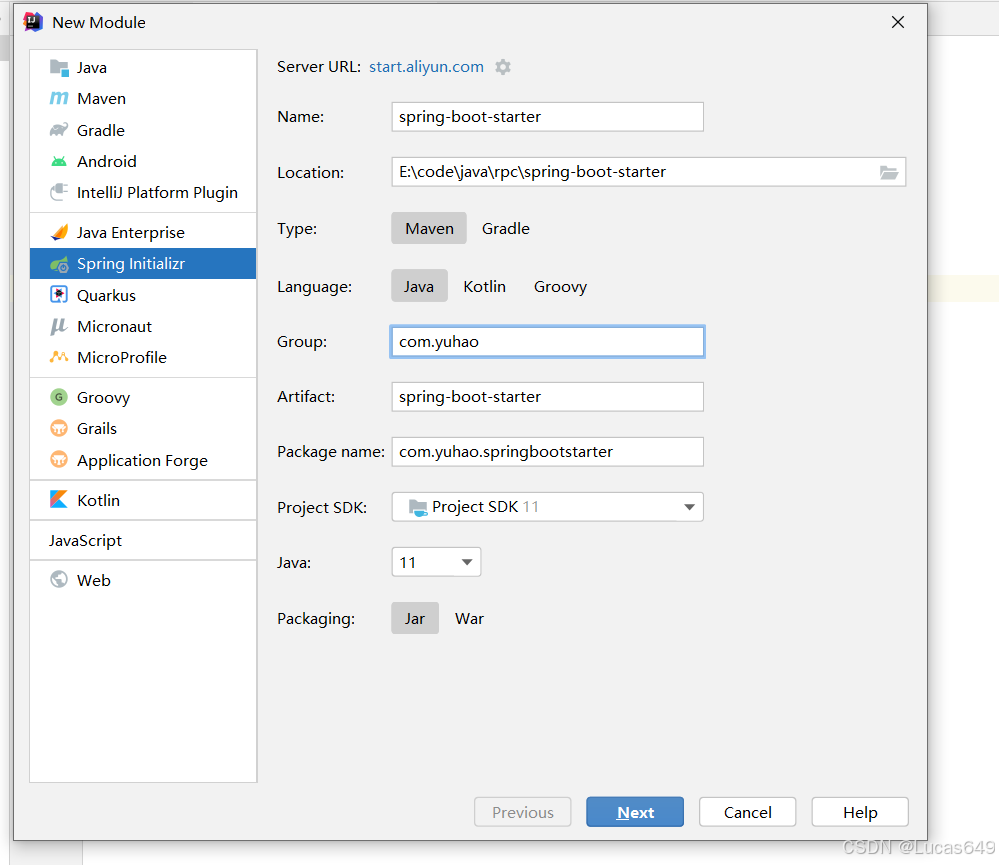Choose Java as language

click(419, 287)
